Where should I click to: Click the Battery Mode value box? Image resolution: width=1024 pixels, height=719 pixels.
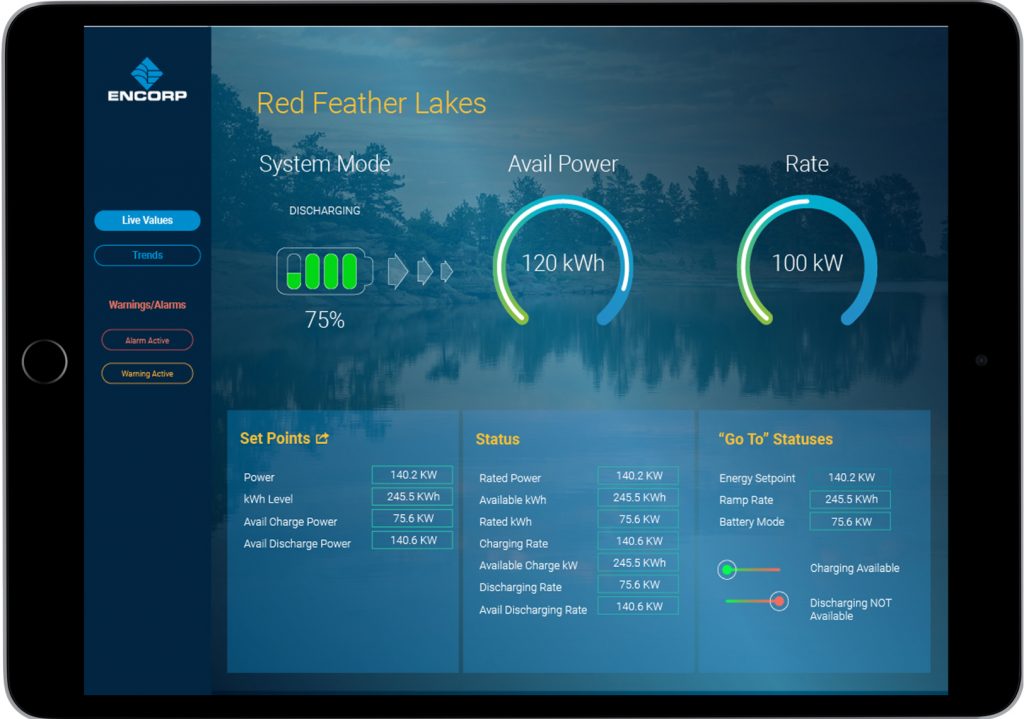click(850, 522)
